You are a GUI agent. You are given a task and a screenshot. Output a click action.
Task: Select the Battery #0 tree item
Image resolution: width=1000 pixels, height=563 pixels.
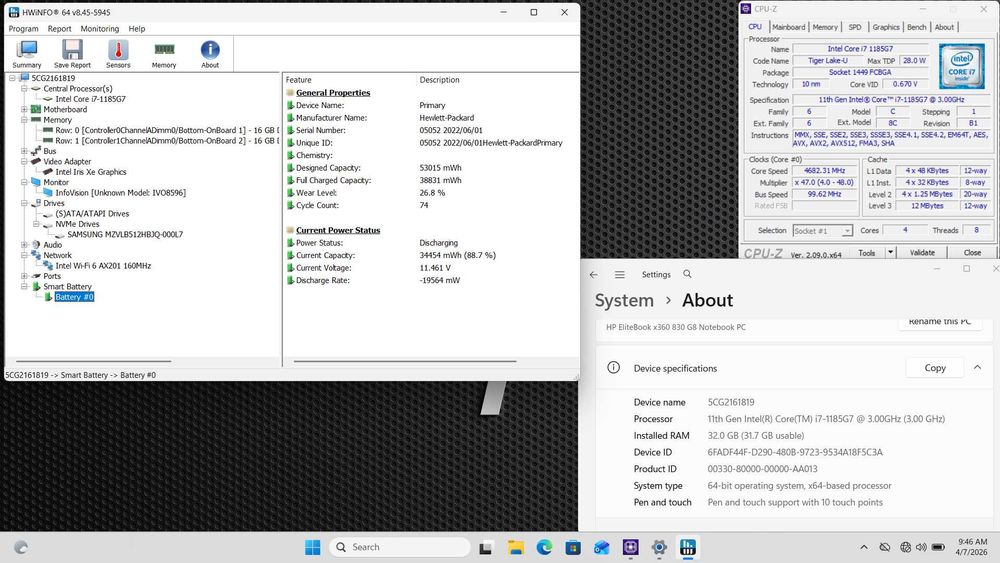coord(74,296)
